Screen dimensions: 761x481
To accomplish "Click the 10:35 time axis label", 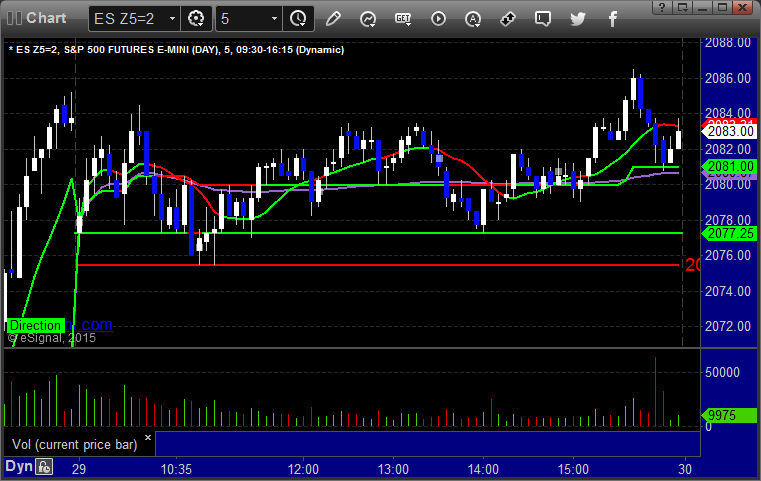I will 176,469.
